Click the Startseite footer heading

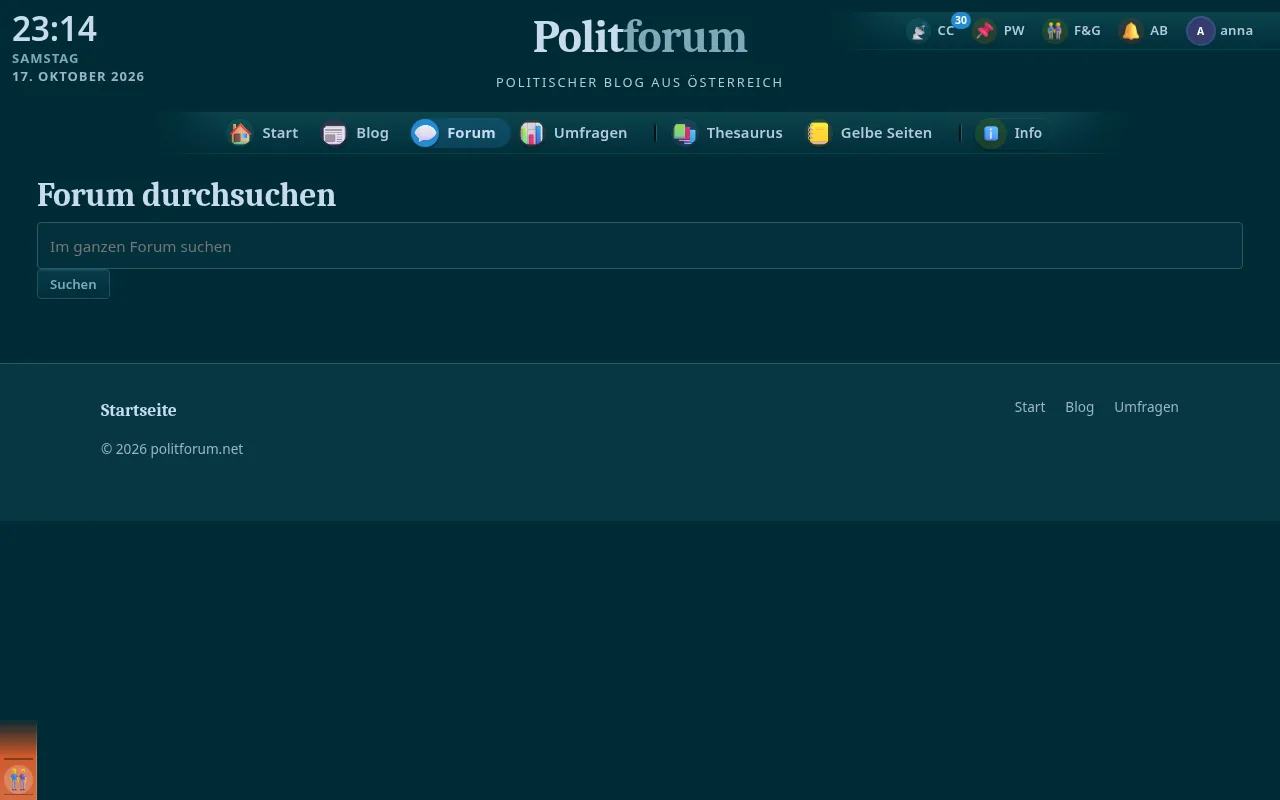(x=138, y=410)
